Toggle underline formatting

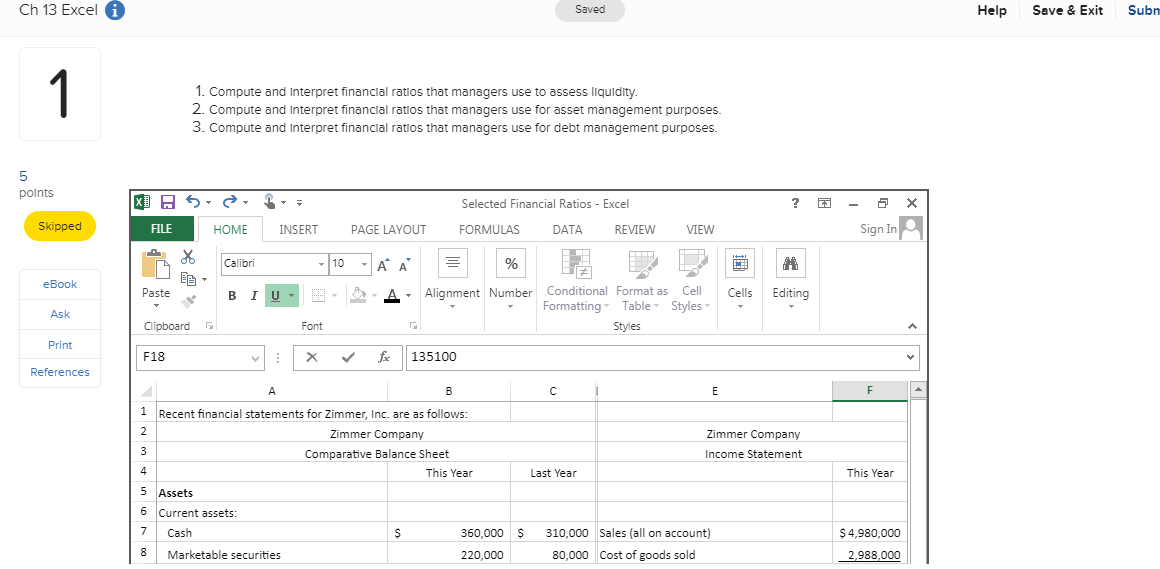click(274, 296)
